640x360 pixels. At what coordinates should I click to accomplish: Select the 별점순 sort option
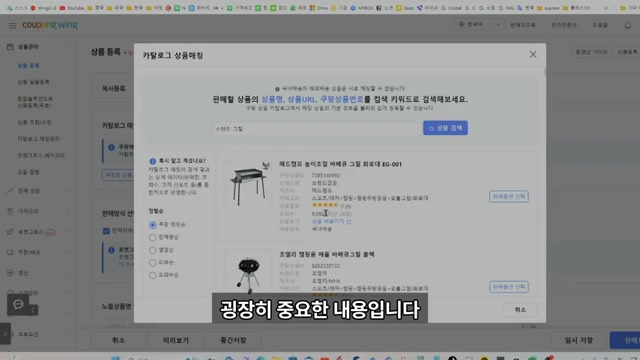pyautogui.click(x=153, y=250)
